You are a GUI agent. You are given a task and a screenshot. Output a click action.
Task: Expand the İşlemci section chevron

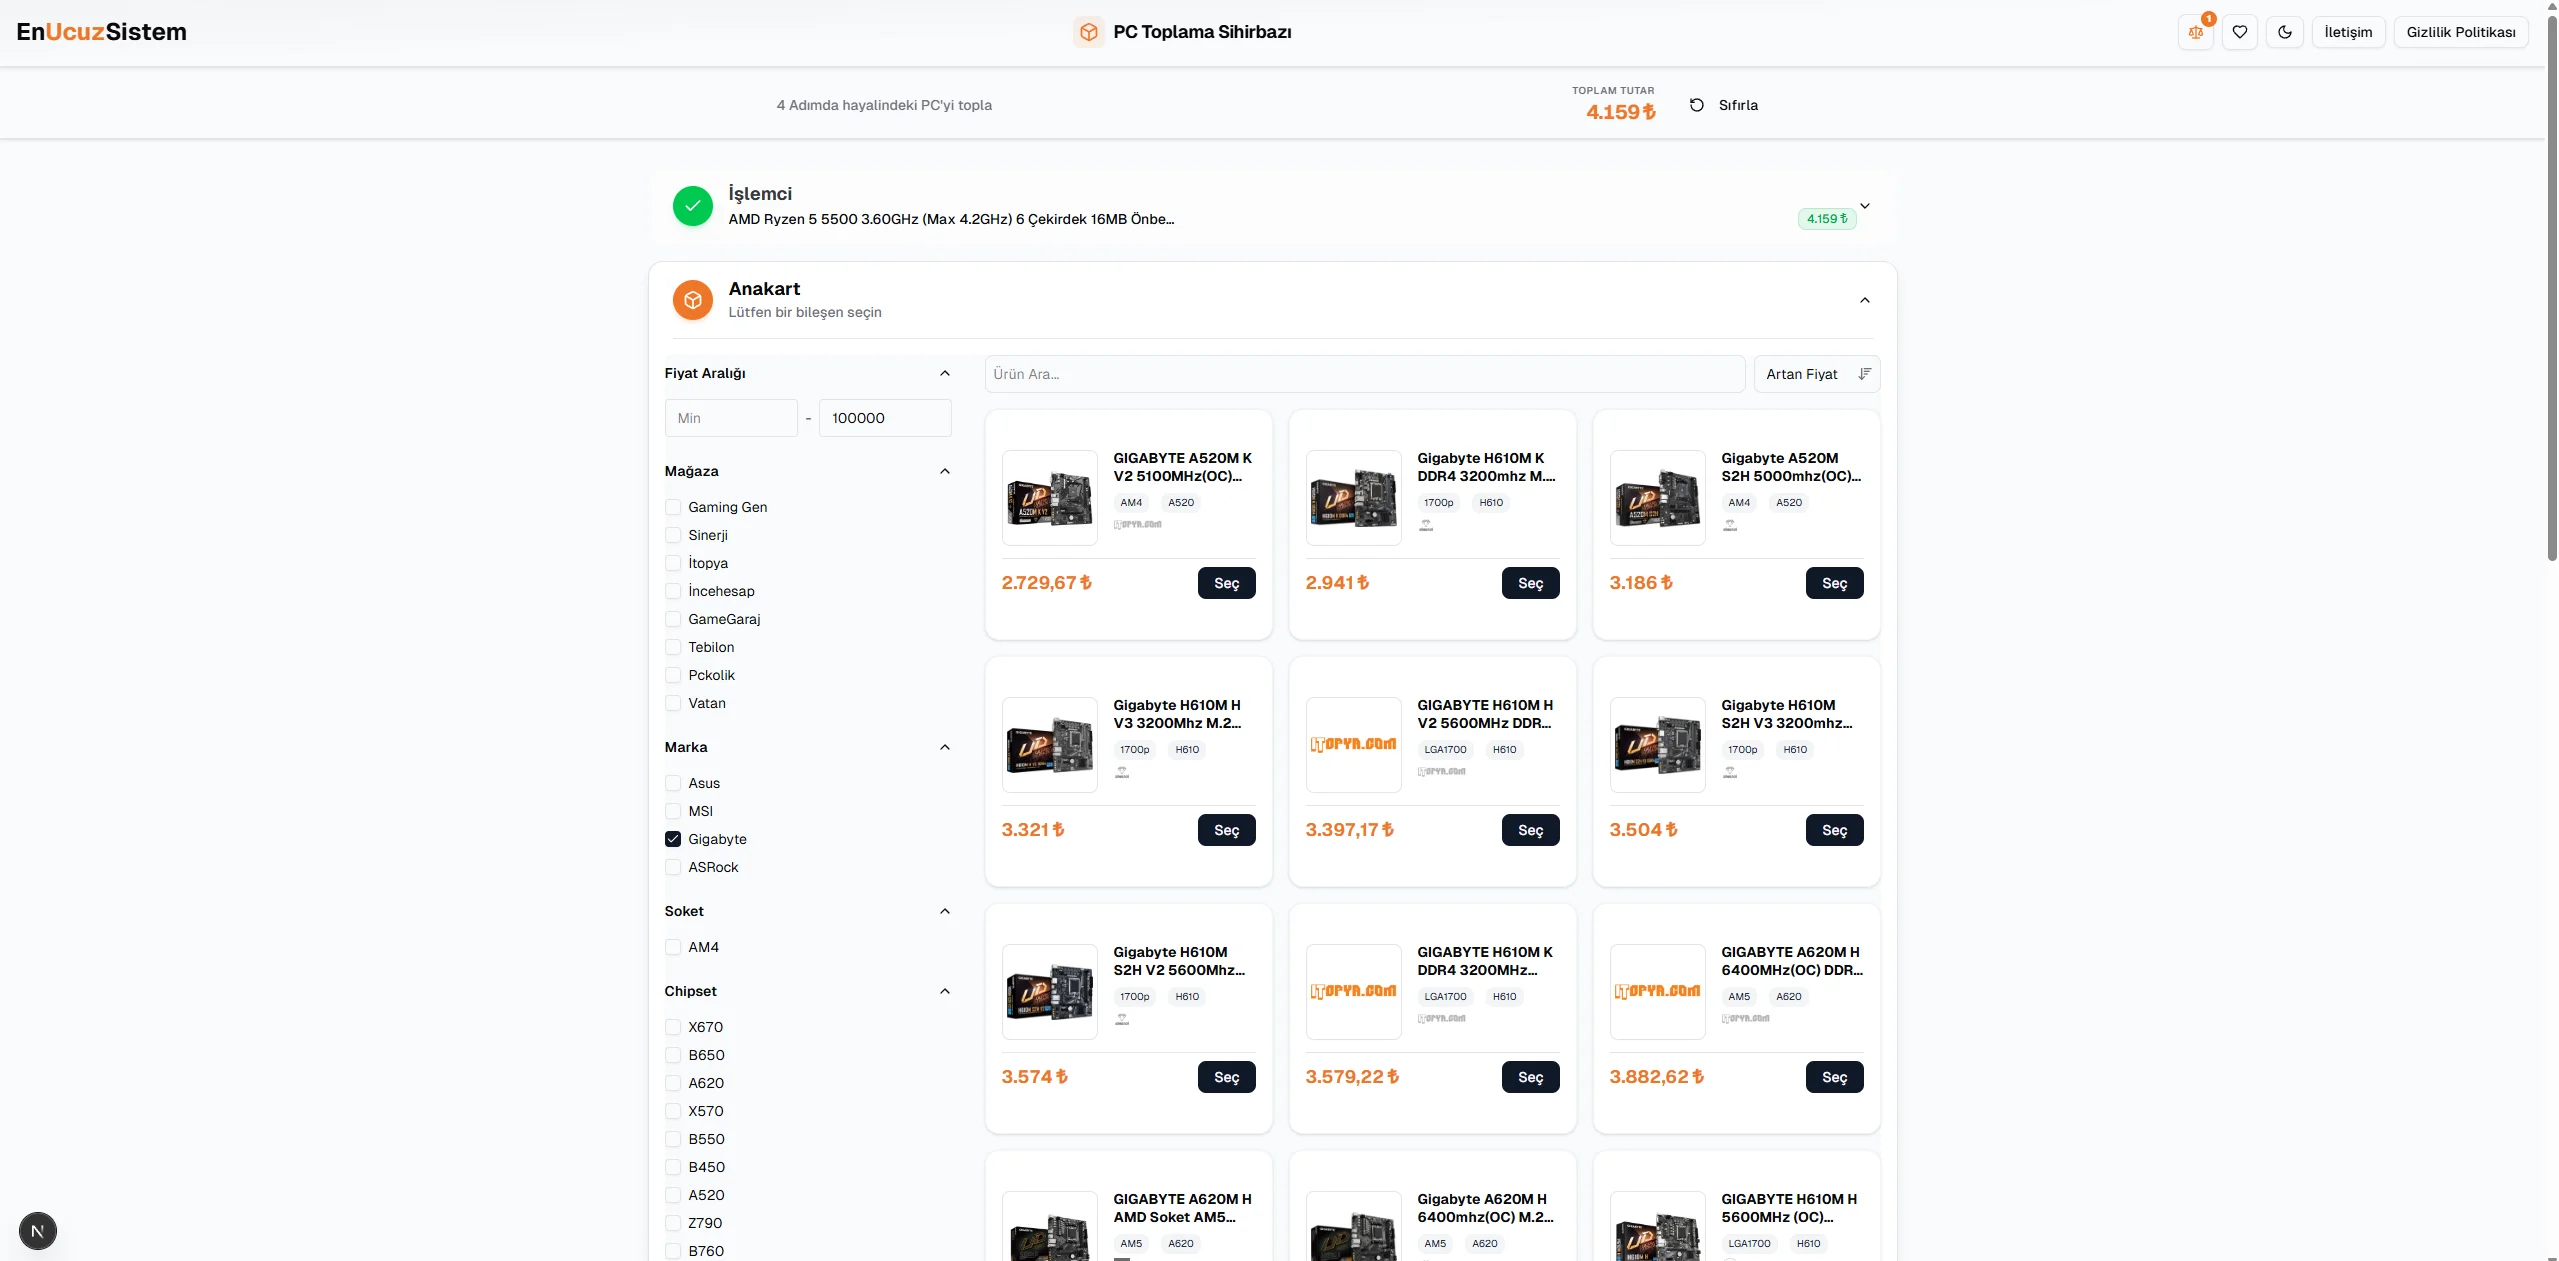tap(1864, 206)
